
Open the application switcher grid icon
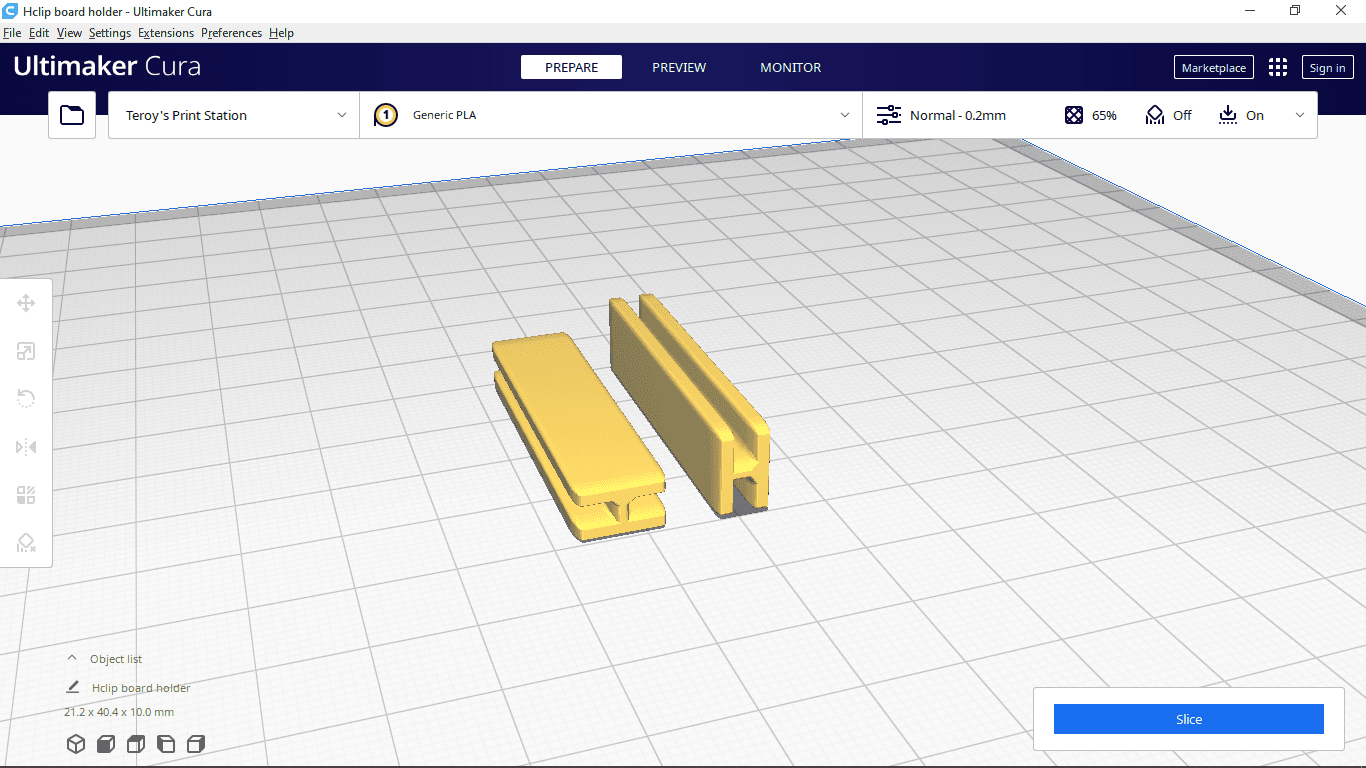[x=1278, y=67]
